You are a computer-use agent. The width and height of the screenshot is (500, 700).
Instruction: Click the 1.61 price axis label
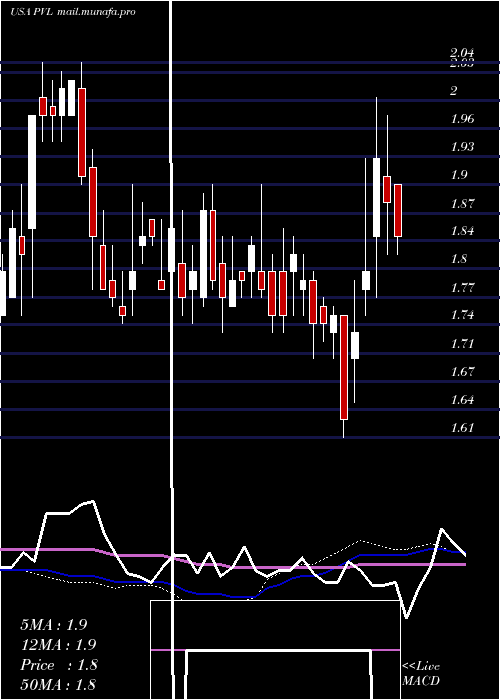point(462,428)
